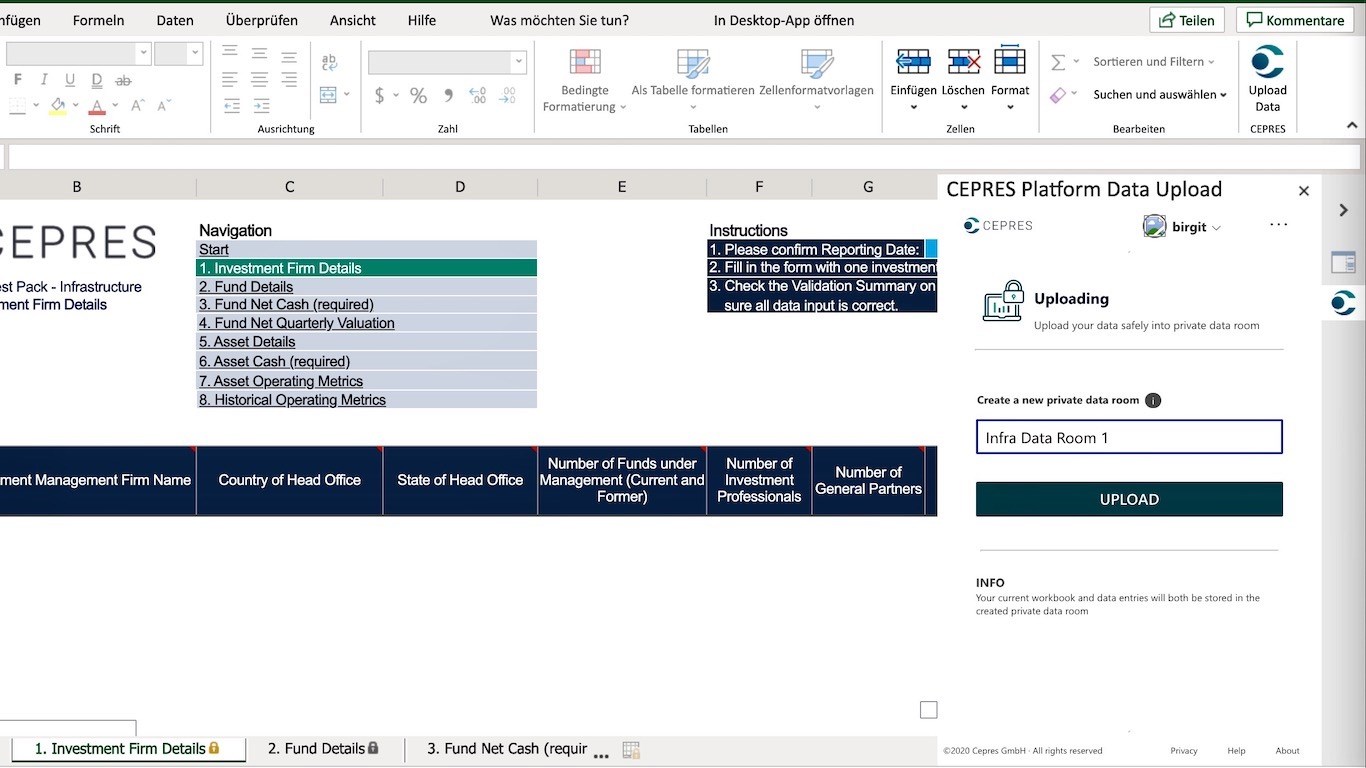Increase the font size
The height and width of the screenshot is (768, 1366).
click(138, 105)
